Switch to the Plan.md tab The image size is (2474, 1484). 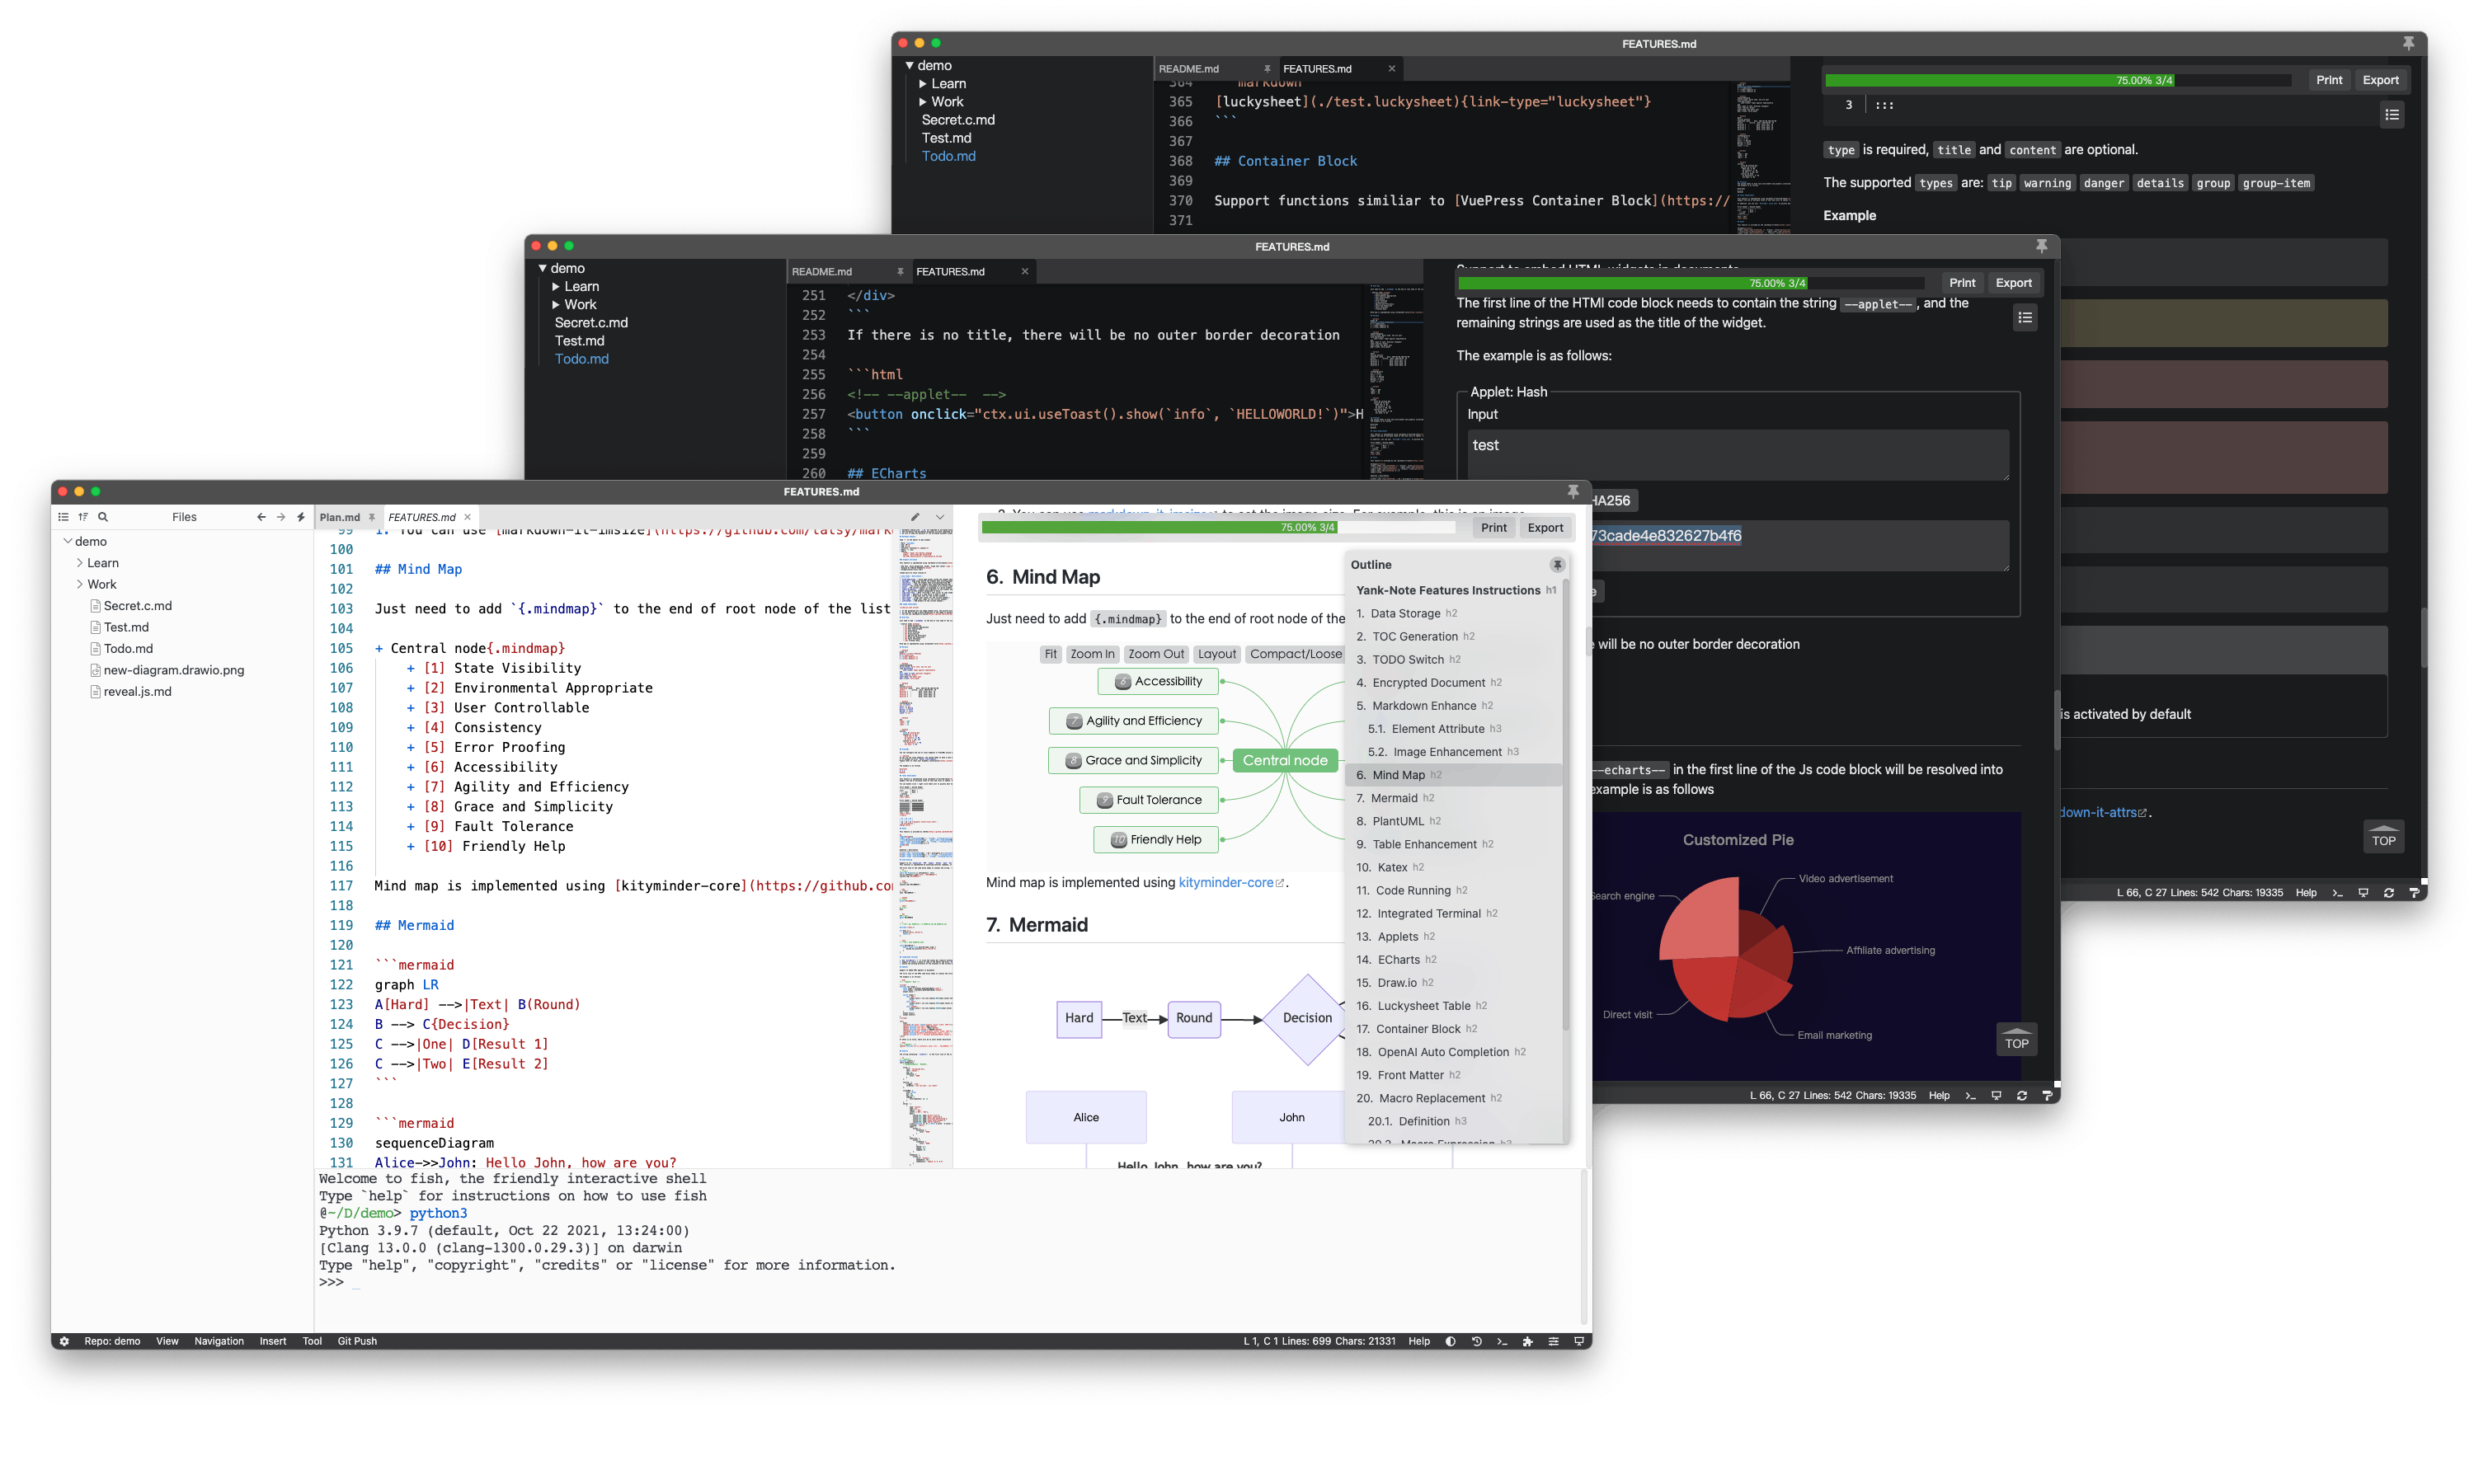coord(340,517)
